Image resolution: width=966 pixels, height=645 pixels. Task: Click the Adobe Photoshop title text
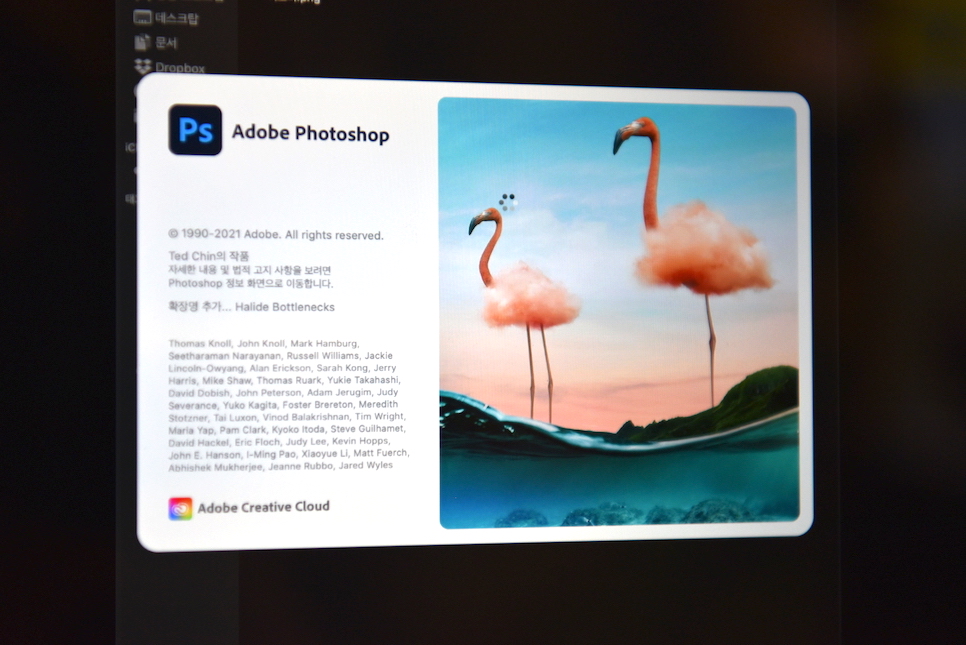[x=310, y=133]
